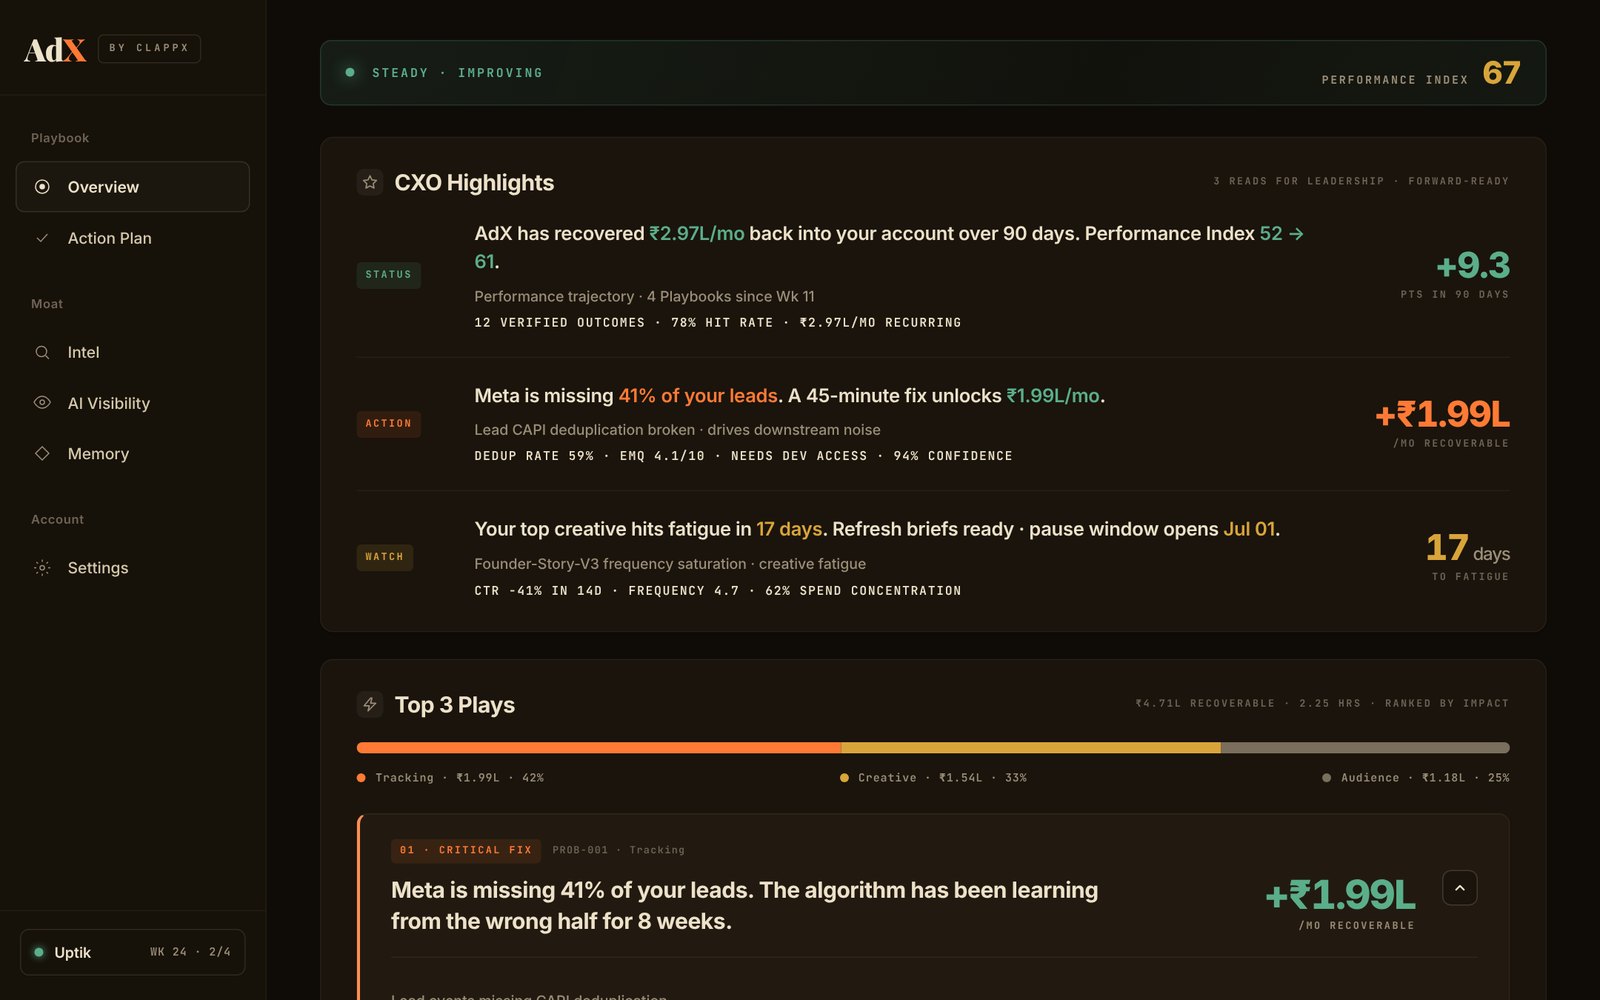Click the Your top creative hits fatigue headline
The width and height of the screenshot is (1600, 1000).
tap(877, 529)
